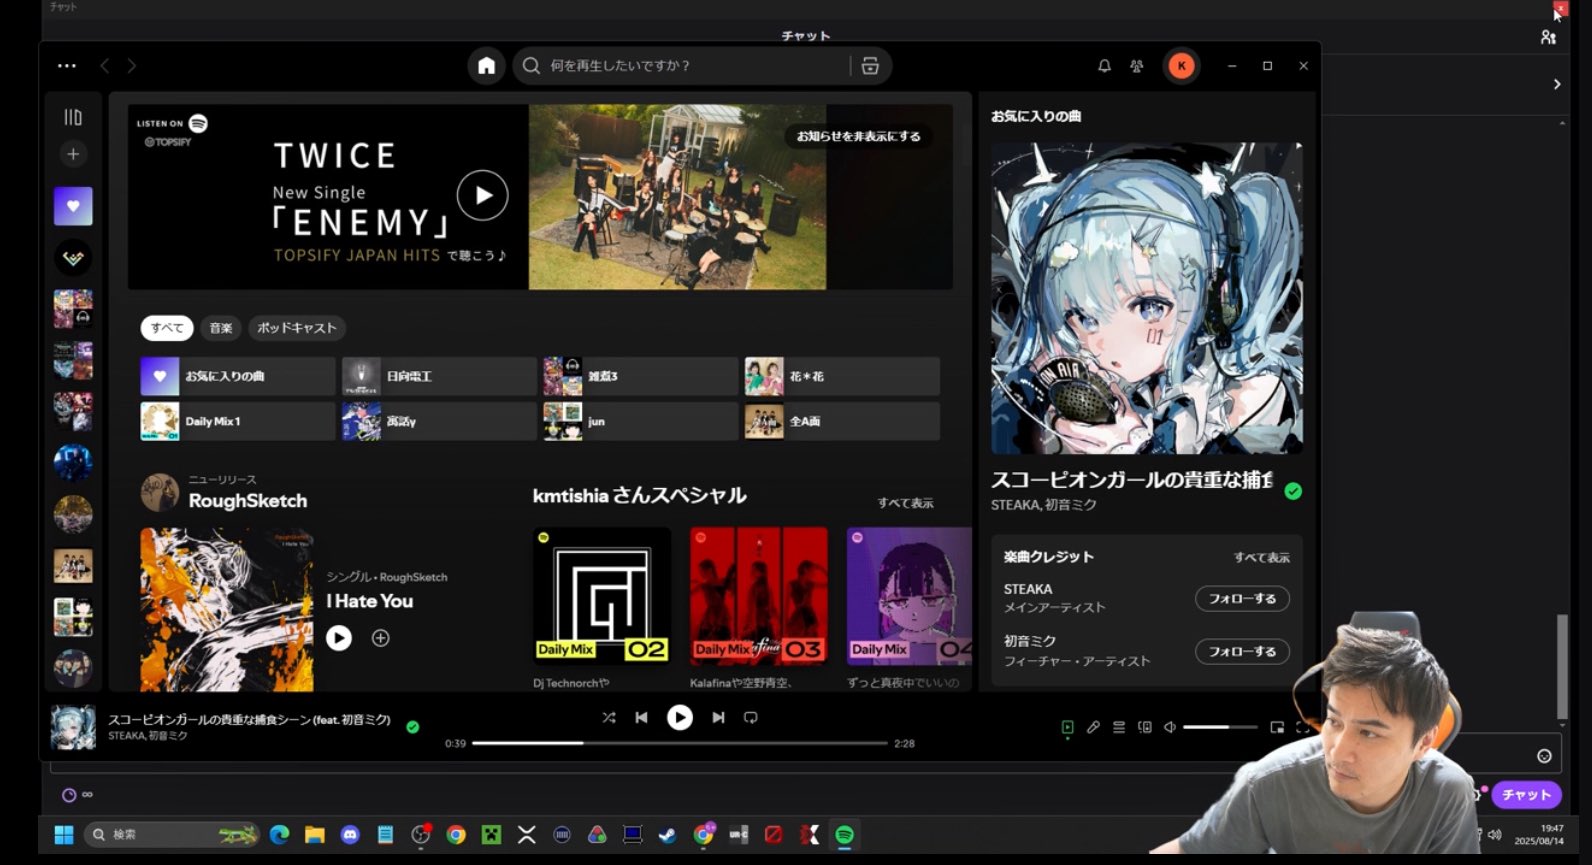This screenshot has height=865, width=1592.
Task: Open Steam from the taskbar
Action: 668,835
